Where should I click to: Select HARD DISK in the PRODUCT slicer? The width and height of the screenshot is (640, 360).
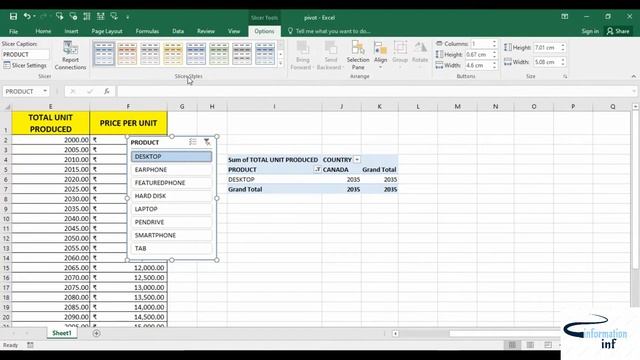171,196
